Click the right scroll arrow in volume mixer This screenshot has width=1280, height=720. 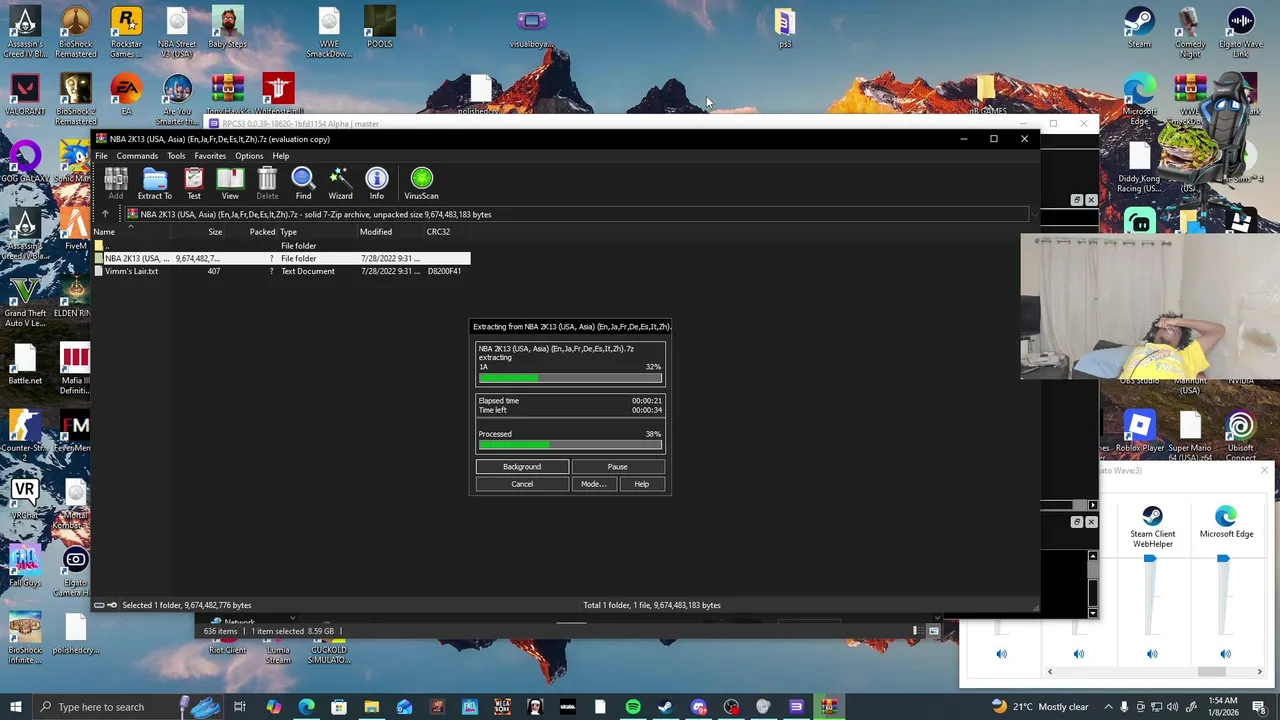[x=1259, y=672]
